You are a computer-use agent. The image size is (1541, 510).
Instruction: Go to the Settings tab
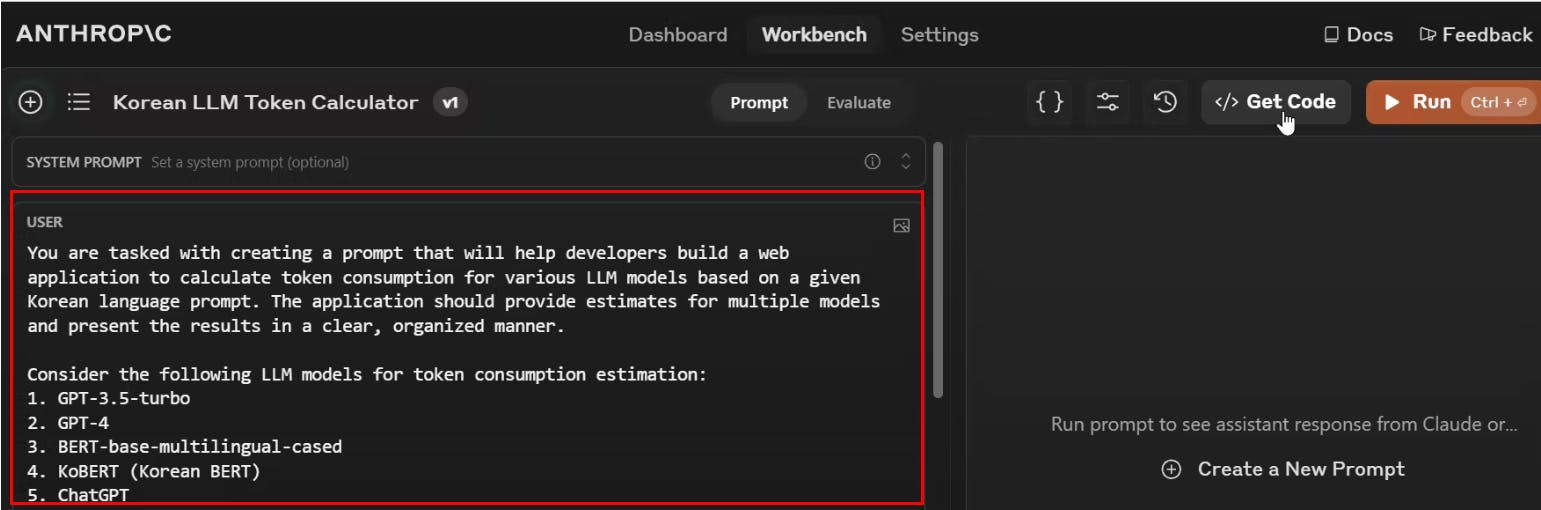tap(939, 35)
